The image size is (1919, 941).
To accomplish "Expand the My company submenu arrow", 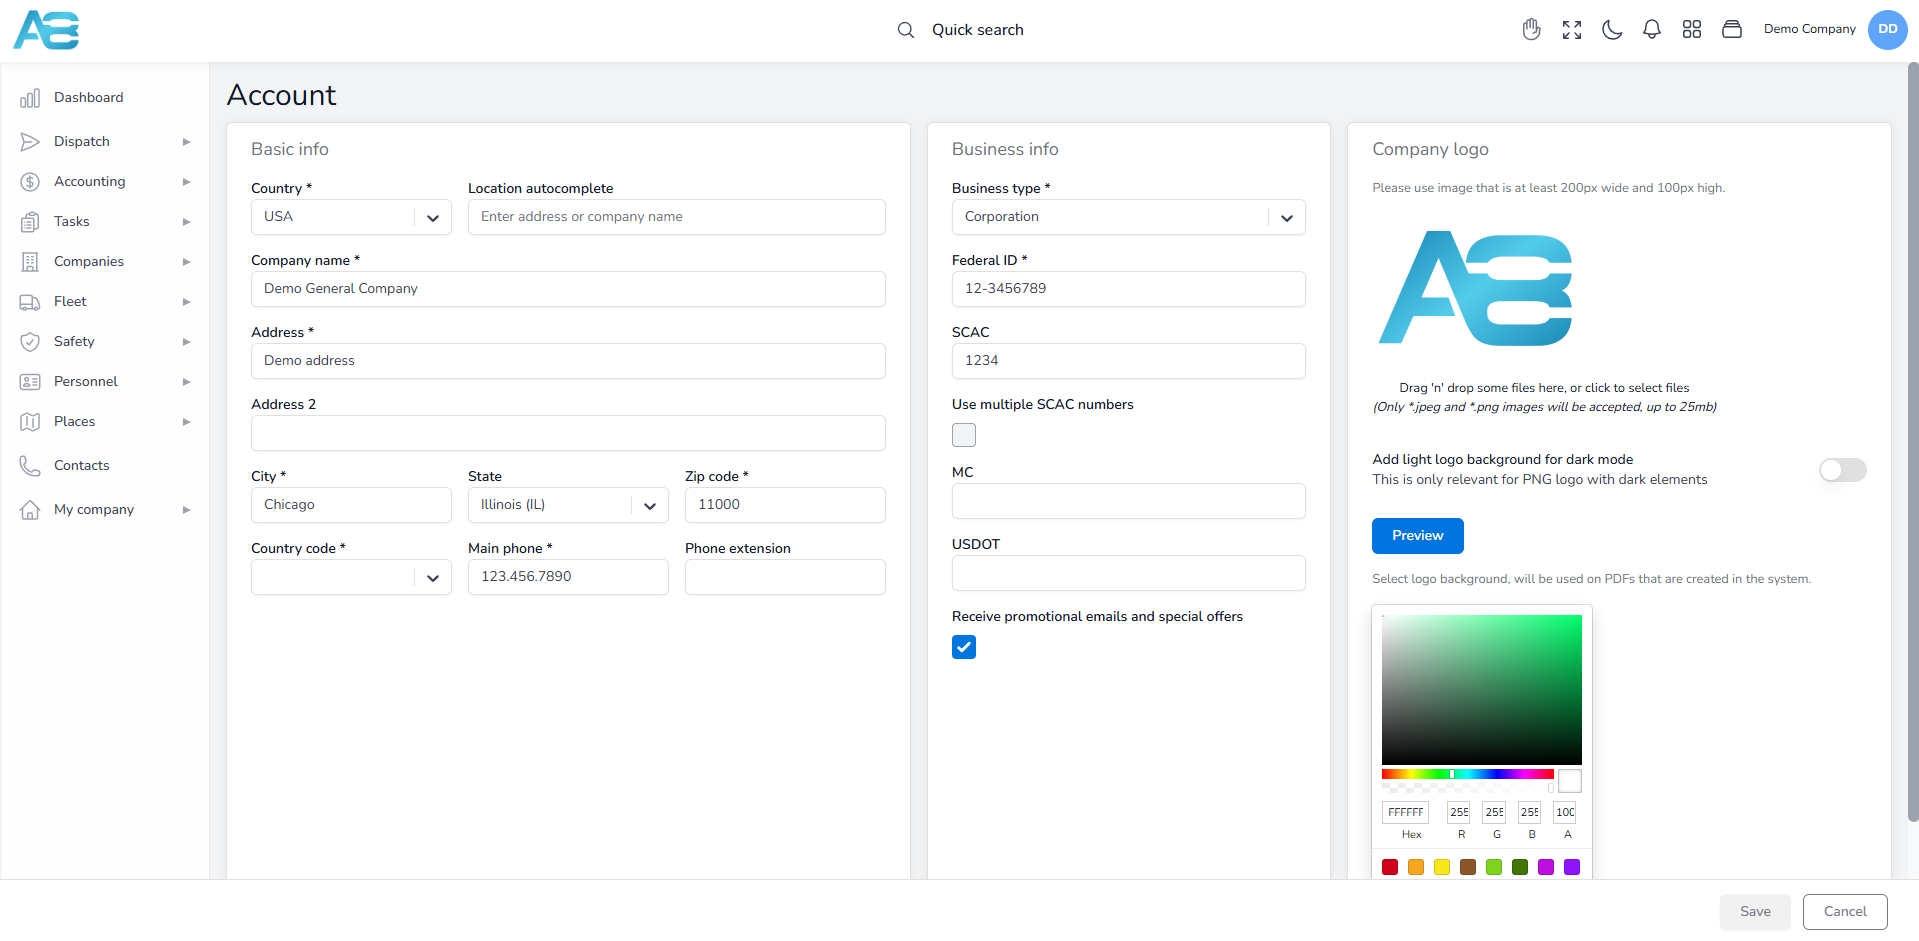I will pyautogui.click(x=186, y=510).
